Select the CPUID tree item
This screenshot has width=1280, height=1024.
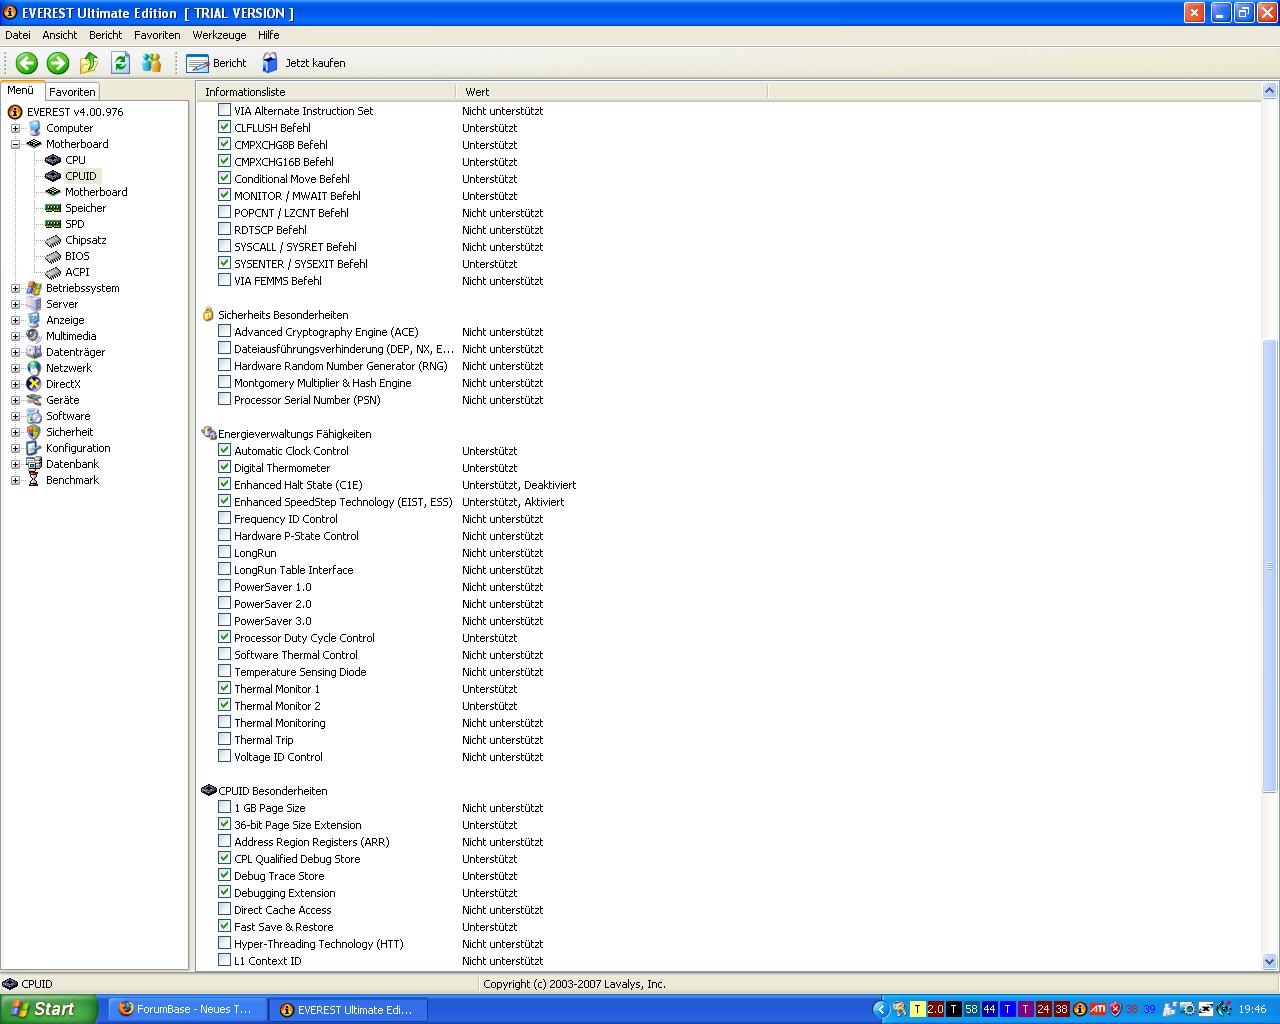click(81, 176)
